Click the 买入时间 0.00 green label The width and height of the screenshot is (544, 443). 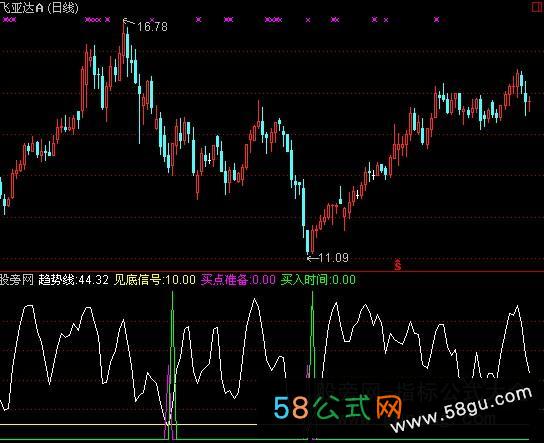318,280
